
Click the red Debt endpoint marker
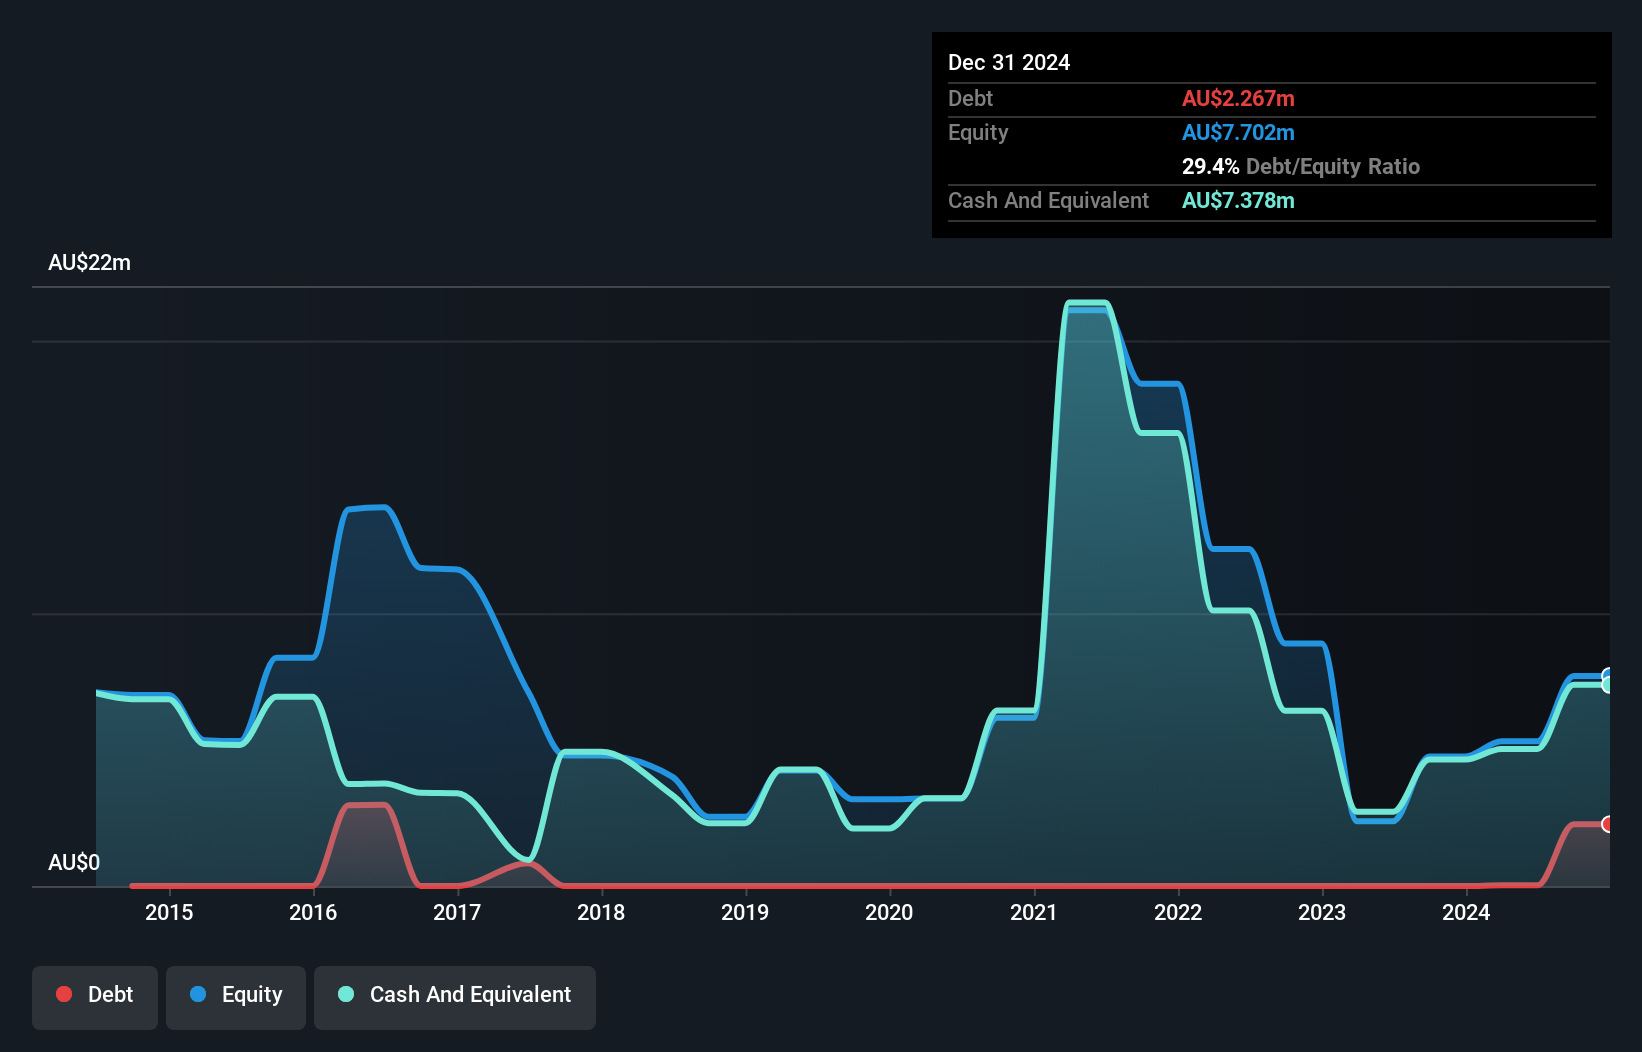click(1608, 824)
